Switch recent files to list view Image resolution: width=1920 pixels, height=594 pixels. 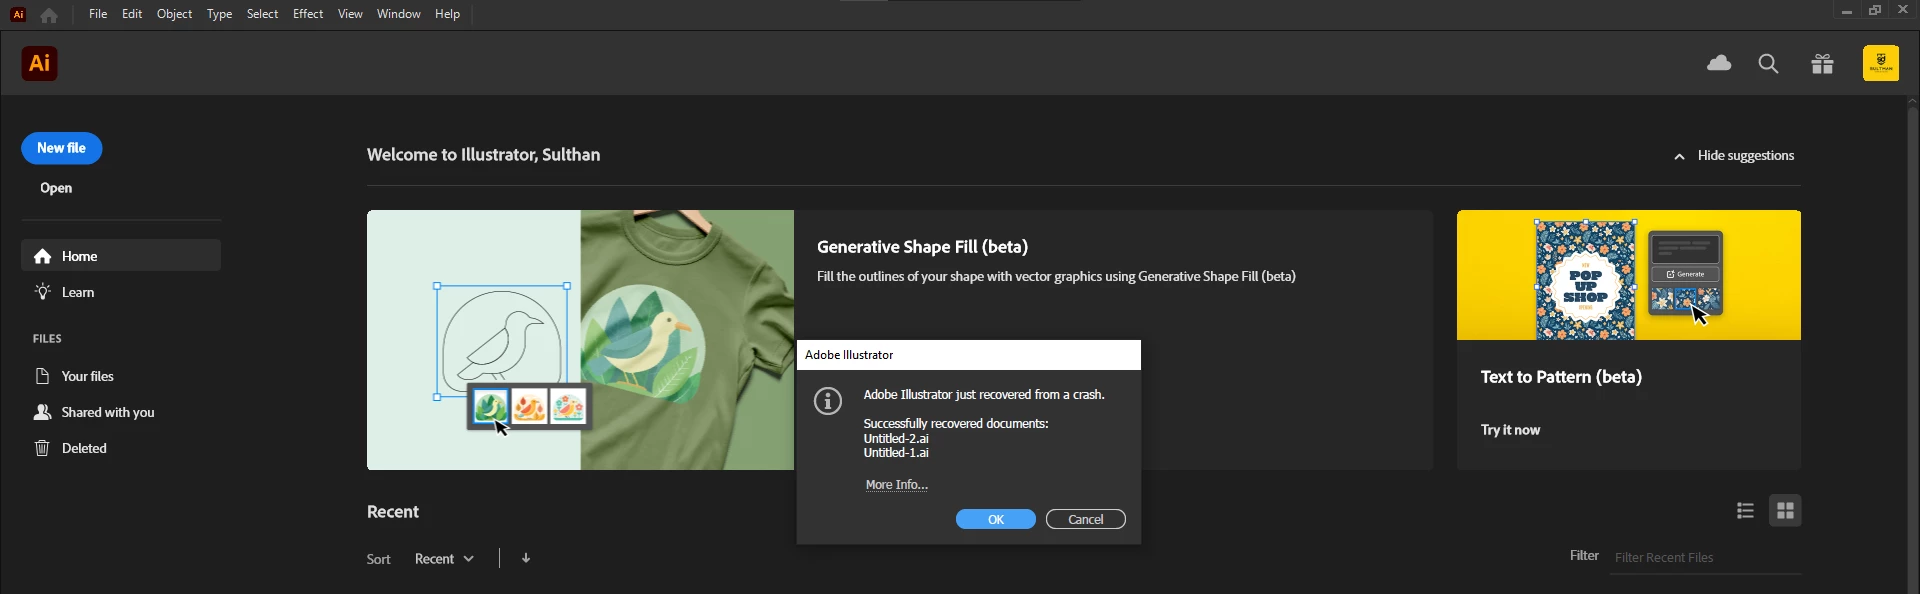tap(1745, 511)
